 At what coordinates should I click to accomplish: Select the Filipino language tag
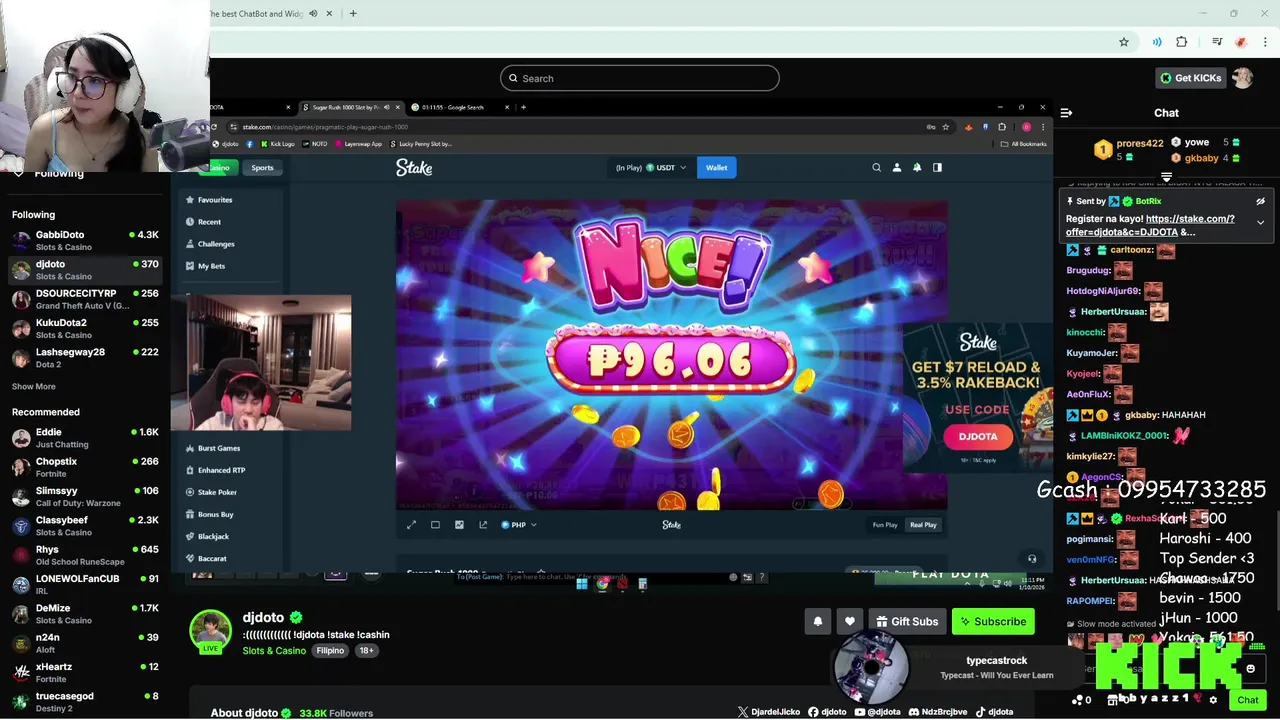[330, 651]
